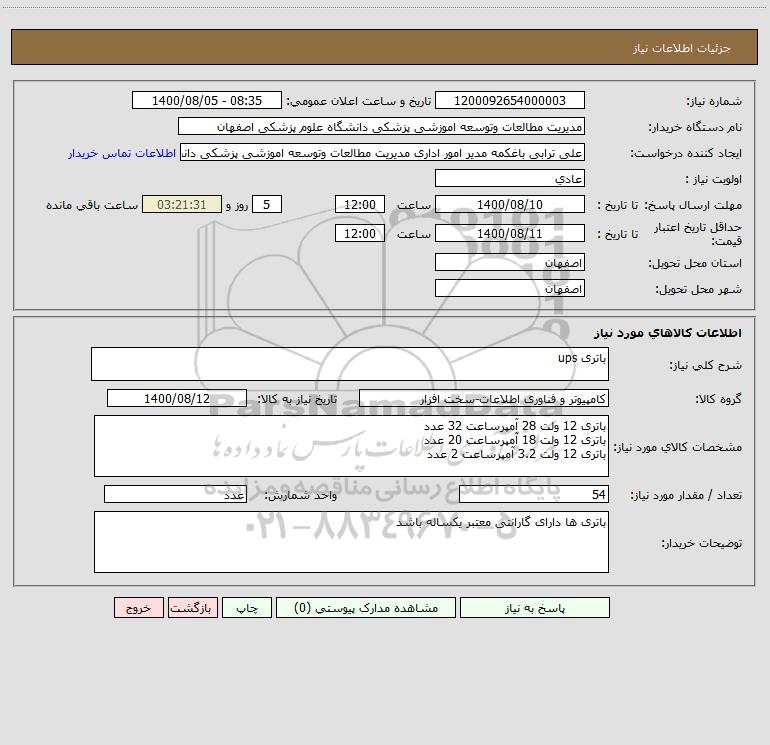770x745 pixels.
Task: Click the label اولویت نیاز
Action: point(714,179)
